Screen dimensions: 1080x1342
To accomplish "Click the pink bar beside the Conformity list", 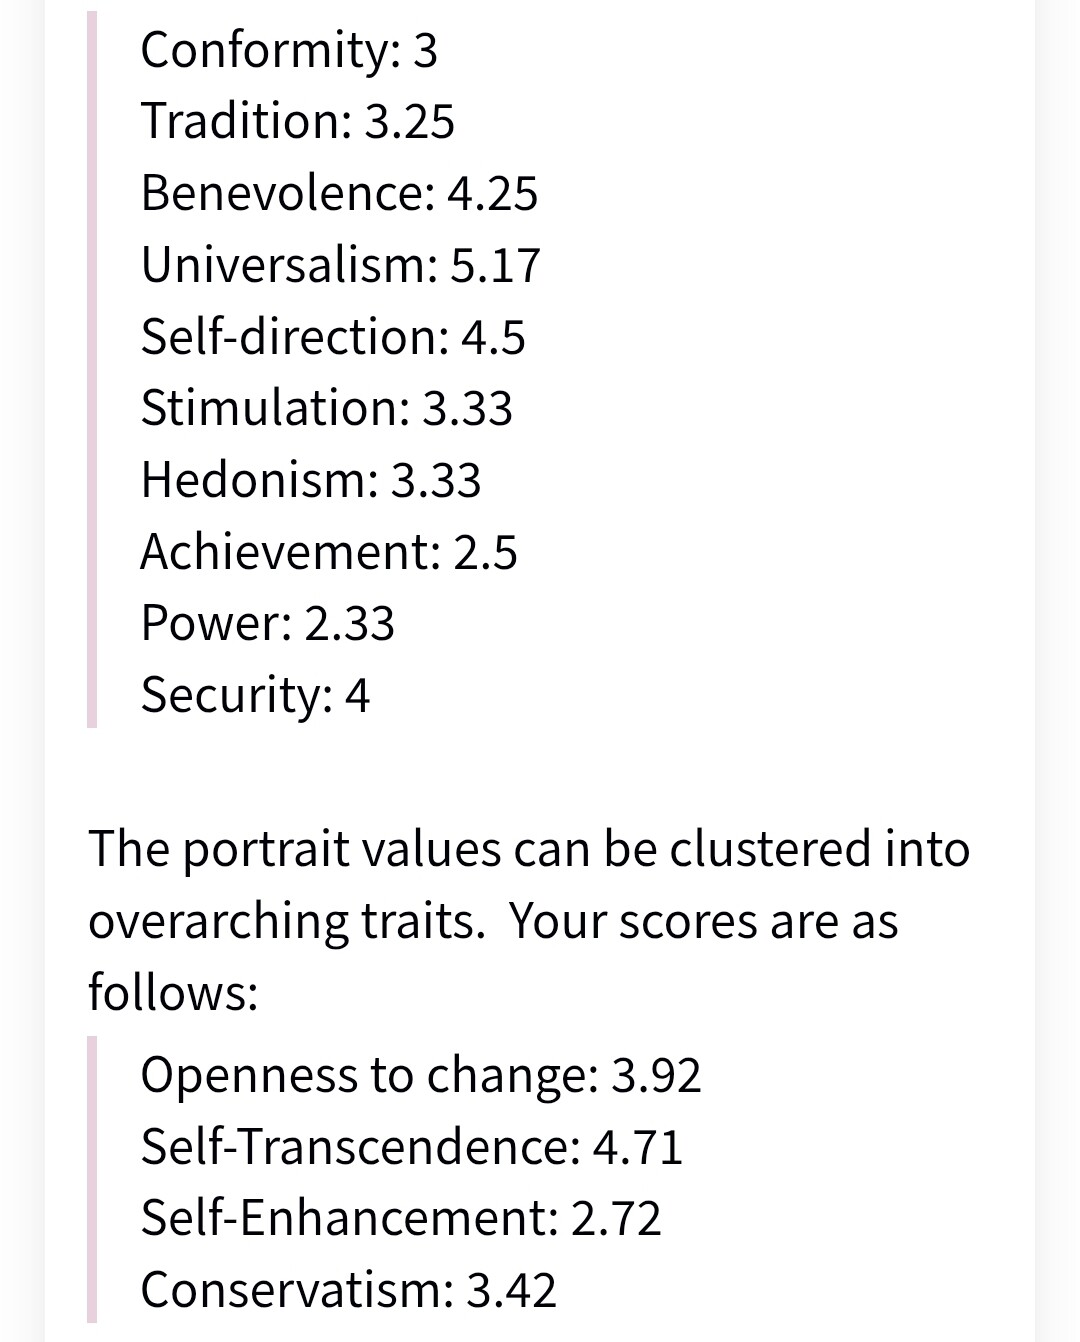I will [x=92, y=370].
